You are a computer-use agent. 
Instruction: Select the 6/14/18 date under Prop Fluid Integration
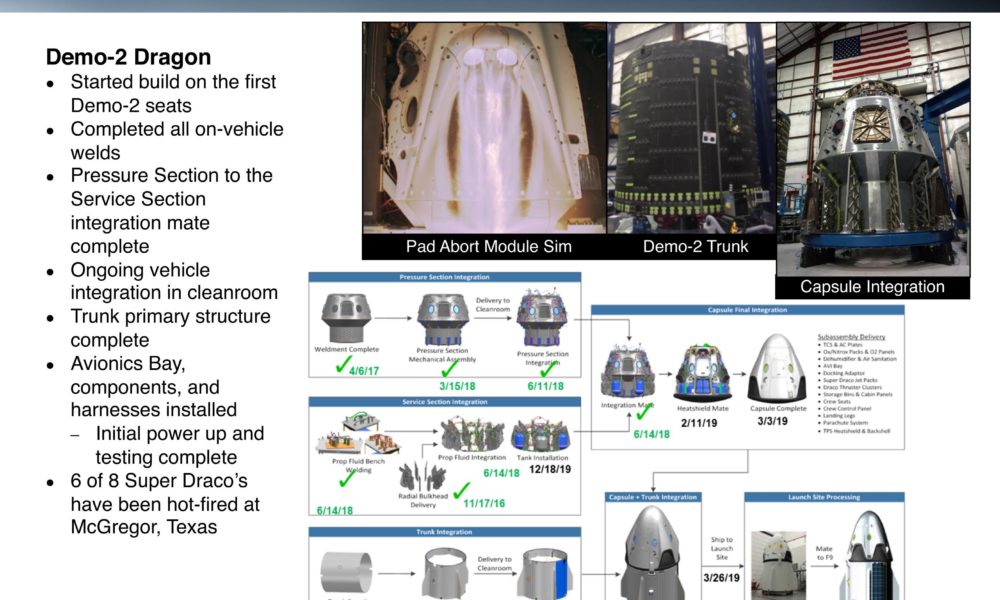[501, 473]
